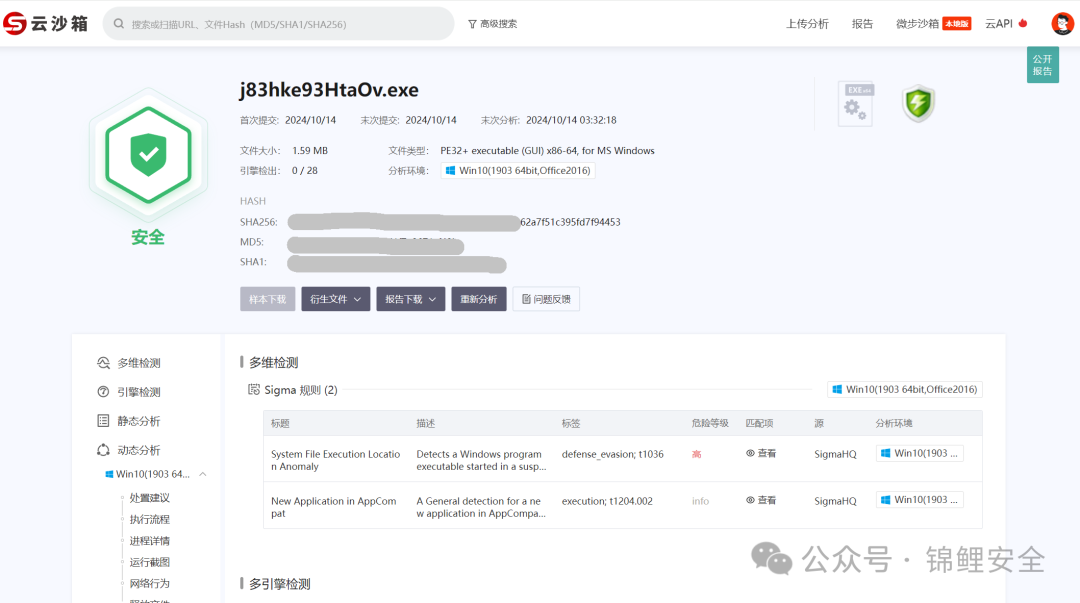Click the 'defense_evasion; t1036' tag cell
The width and height of the screenshot is (1080, 603).
coord(612,454)
